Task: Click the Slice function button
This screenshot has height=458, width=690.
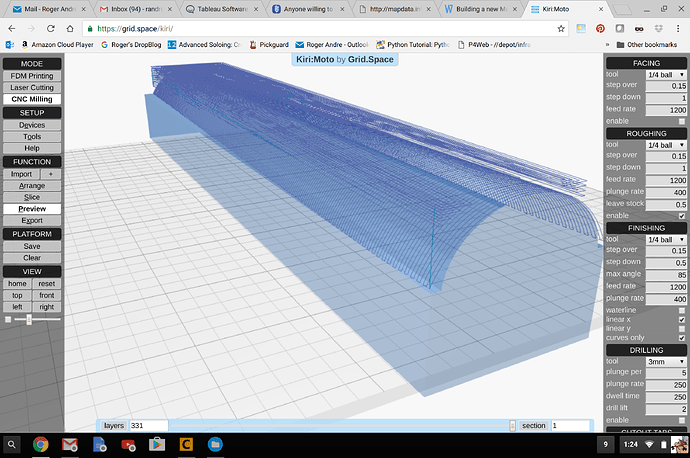Action: pyautogui.click(x=32, y=197)
